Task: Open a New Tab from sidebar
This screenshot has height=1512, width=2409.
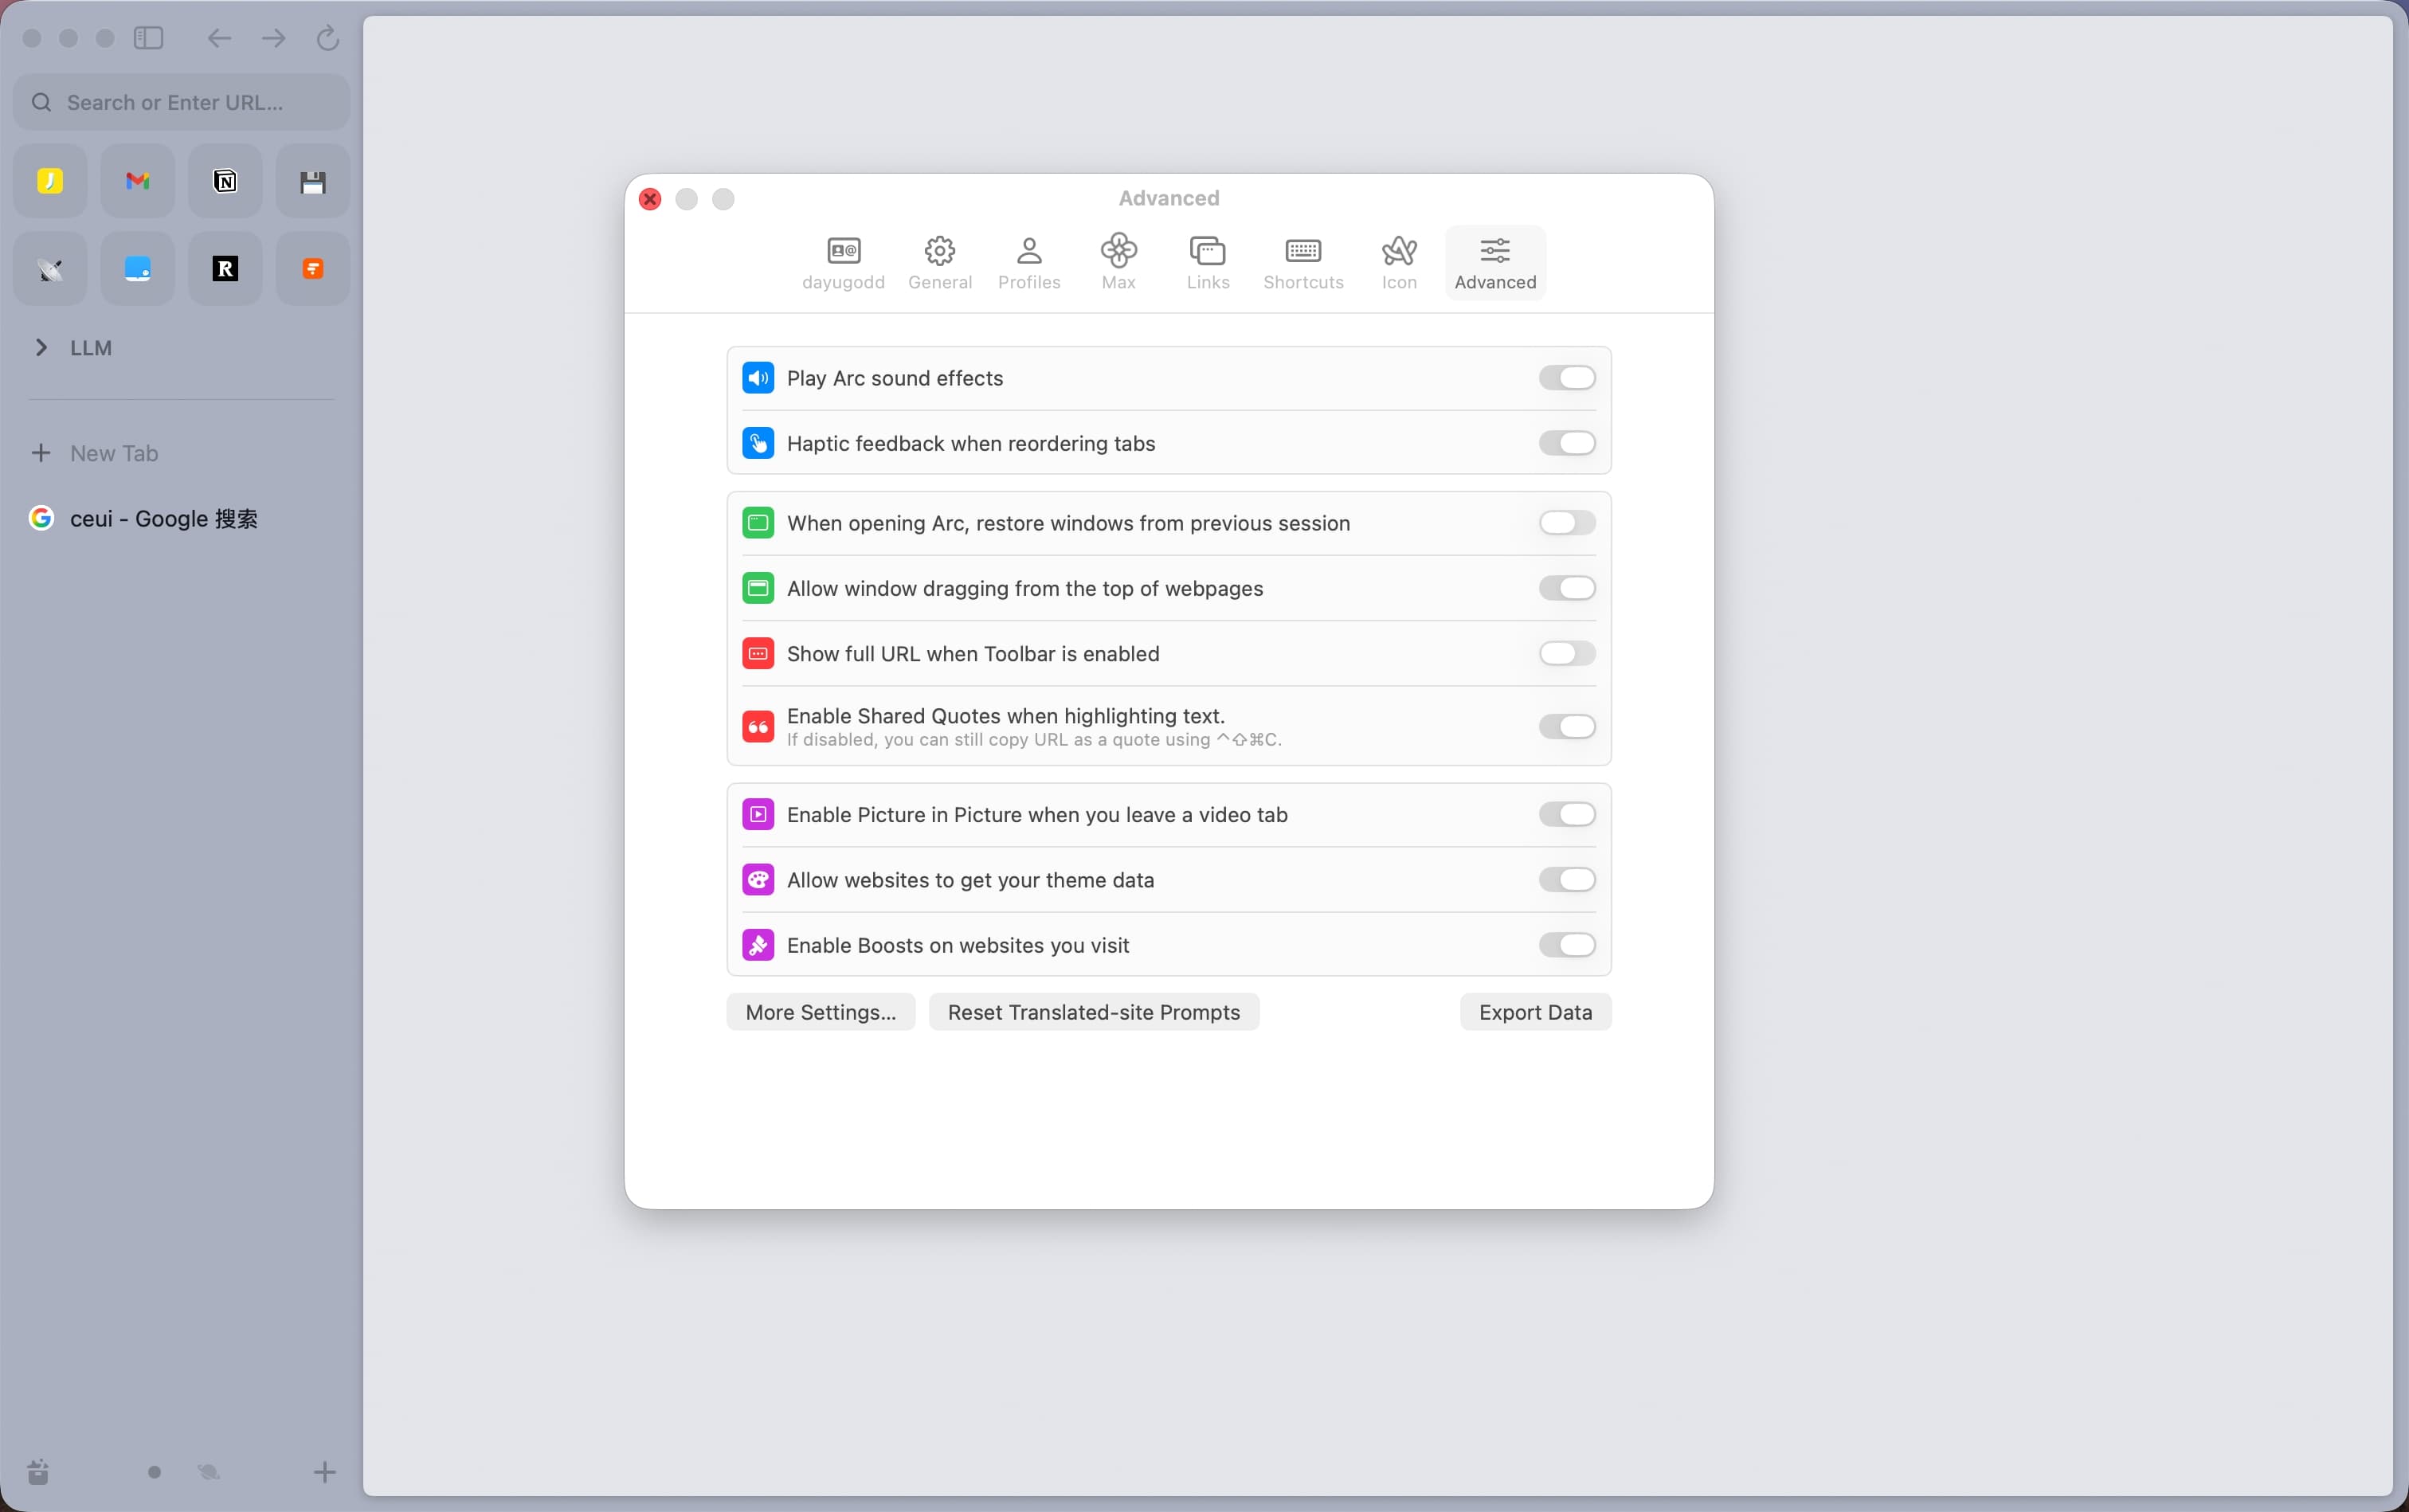Action: coord(181,453)
